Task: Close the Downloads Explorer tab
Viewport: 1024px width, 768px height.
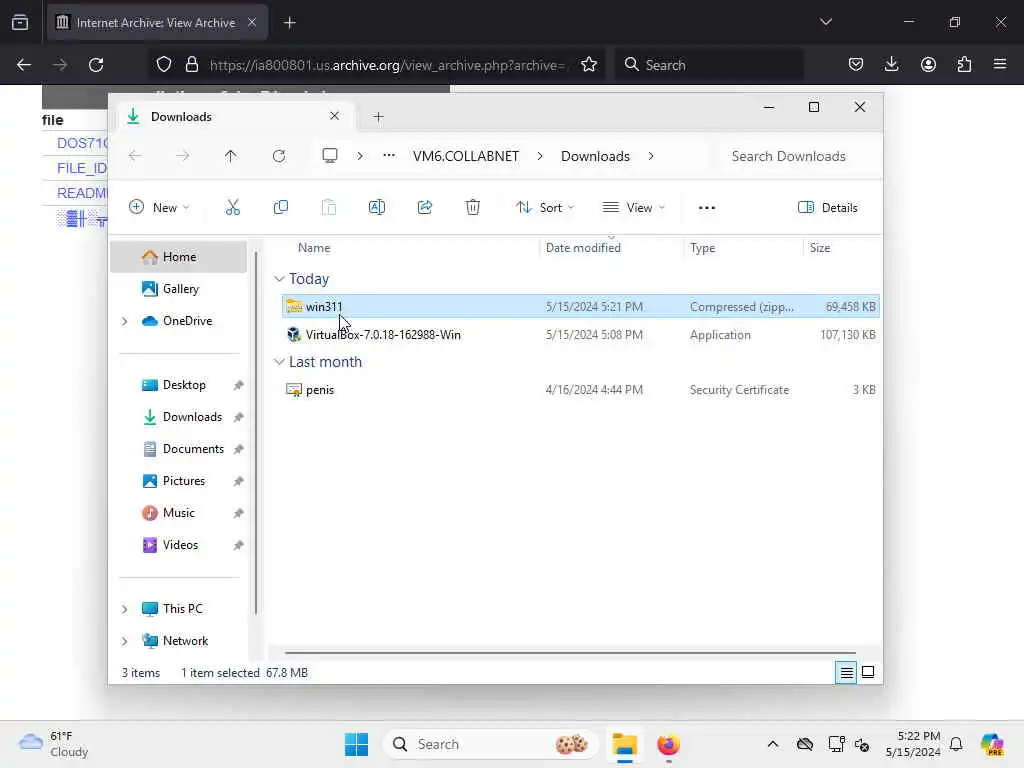Action: click(x=334, y=116)
